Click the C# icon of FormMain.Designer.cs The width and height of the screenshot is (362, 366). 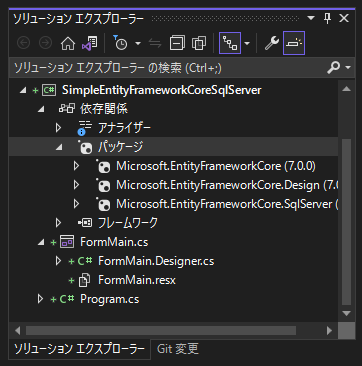click(x=85, y=261)
